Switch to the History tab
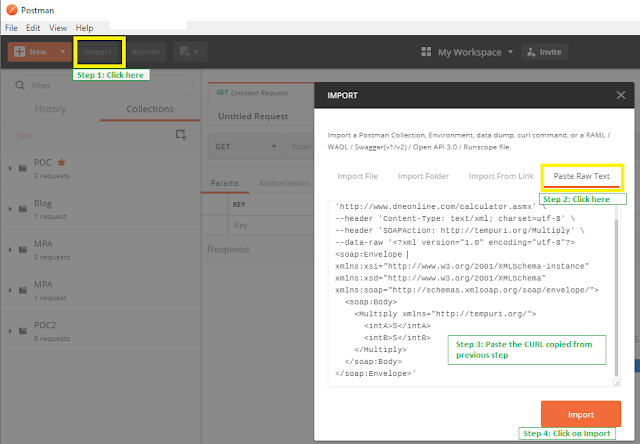The height and width of the screenshot is (444, 640). pyautogui.click(x=50, y=109)
